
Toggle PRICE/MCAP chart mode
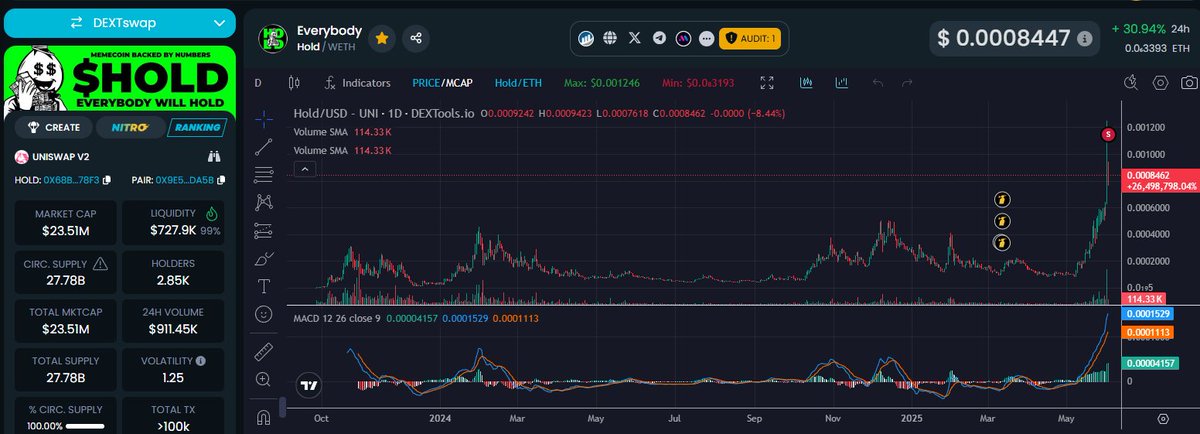tap(443, 82)
